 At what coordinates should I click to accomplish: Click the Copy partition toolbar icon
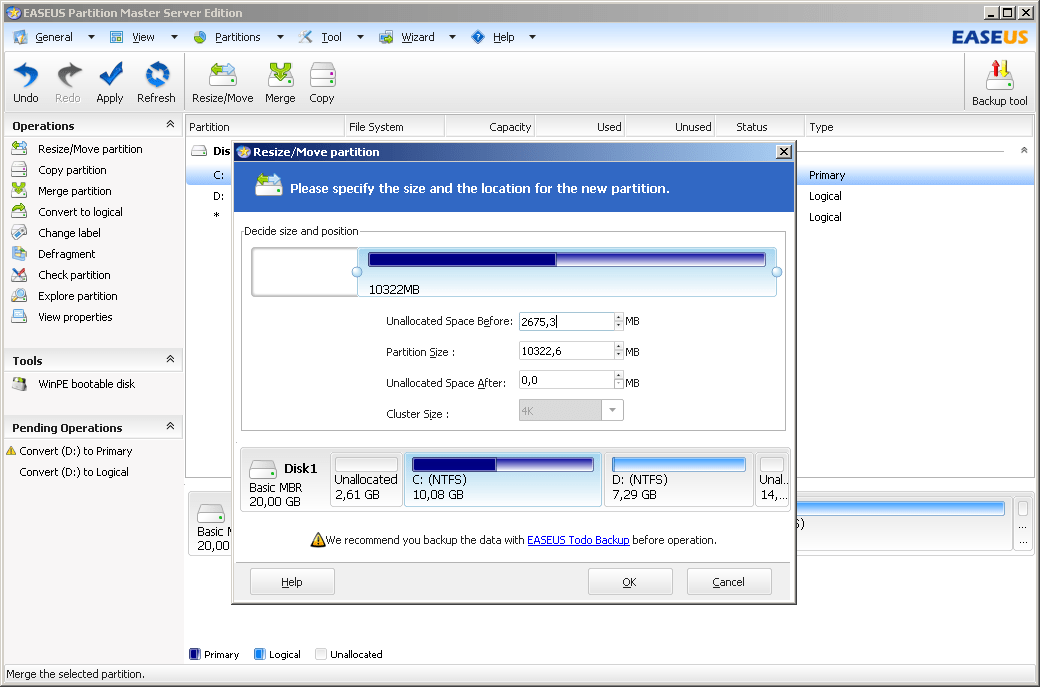point(321,82)
